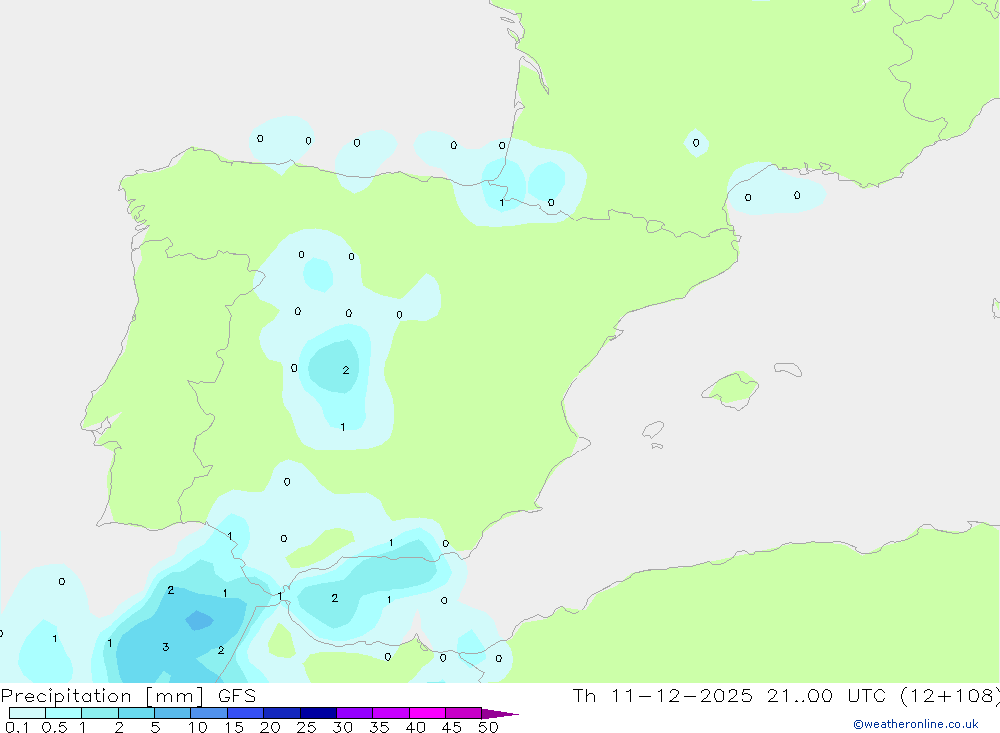Pick the 15–20 mm legend color swatch

246,713
